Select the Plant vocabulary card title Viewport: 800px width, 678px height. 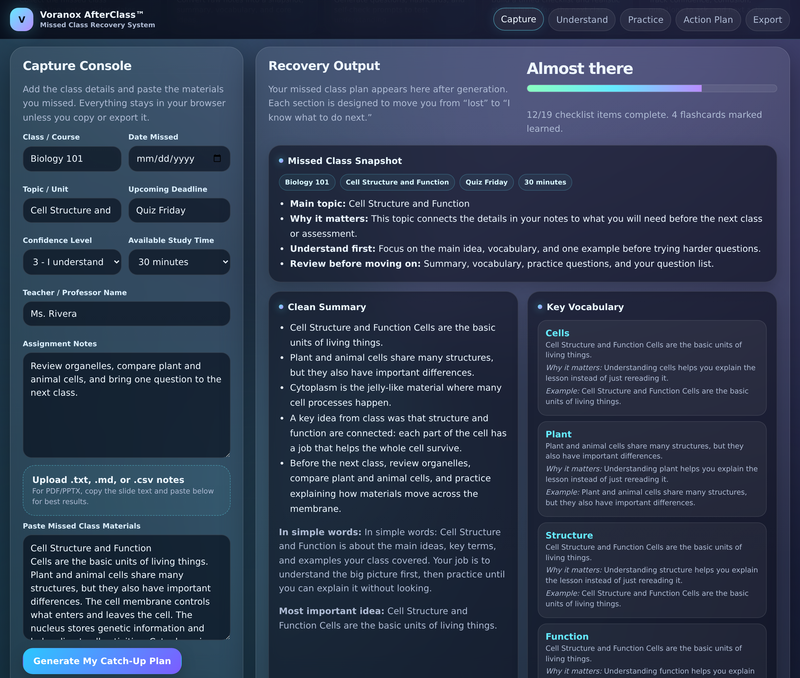click(x=558, y=434)
